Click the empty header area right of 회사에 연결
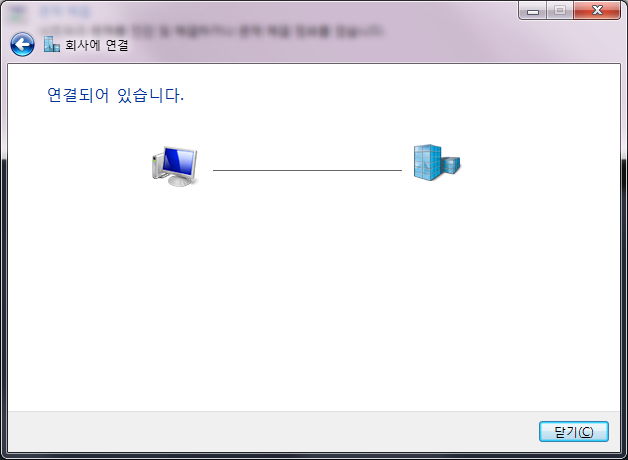The height and width of the screenshot is (460, 628). click(x=372, y=46)
